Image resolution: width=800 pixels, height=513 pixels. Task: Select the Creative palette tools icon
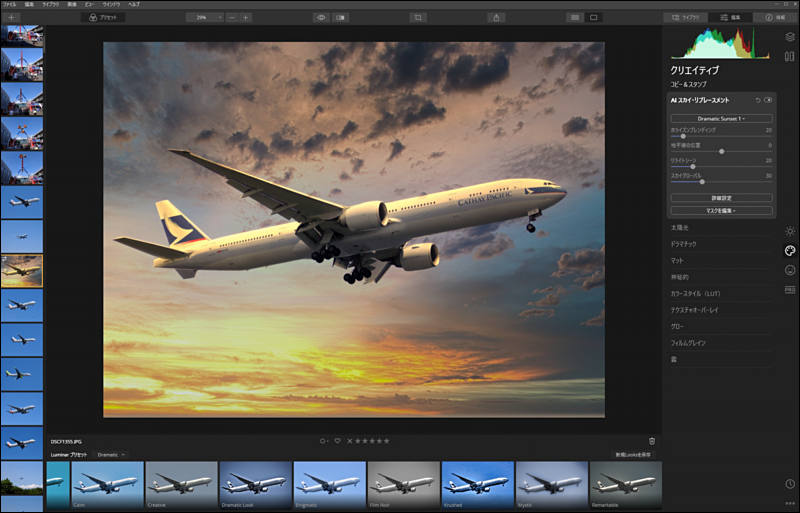[789, 251]
